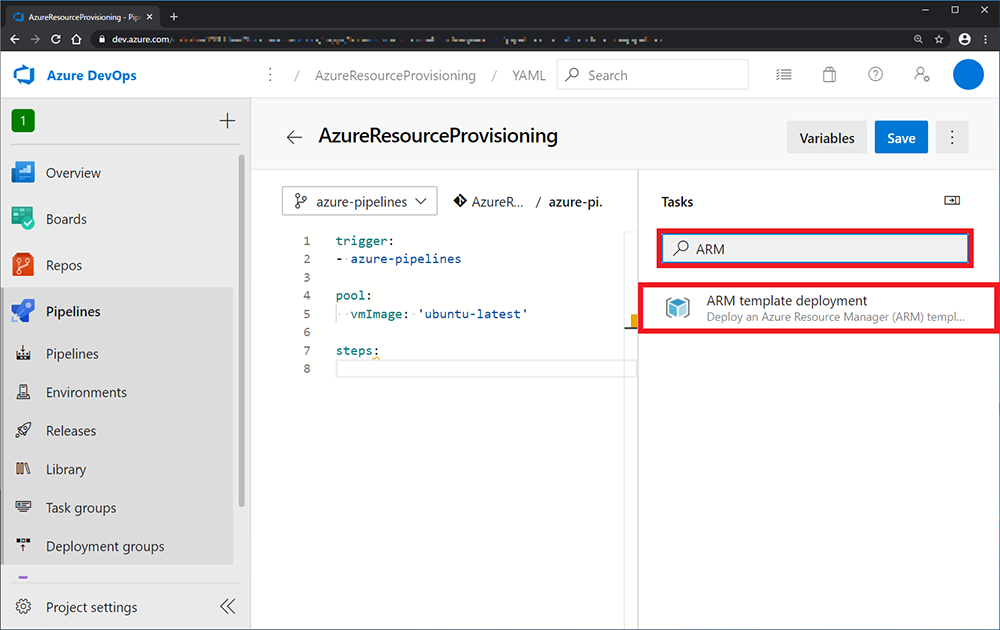1000x630 pixels.
Task: Click 'ubuntu-latest' value in editor
Action: point(472,314)
